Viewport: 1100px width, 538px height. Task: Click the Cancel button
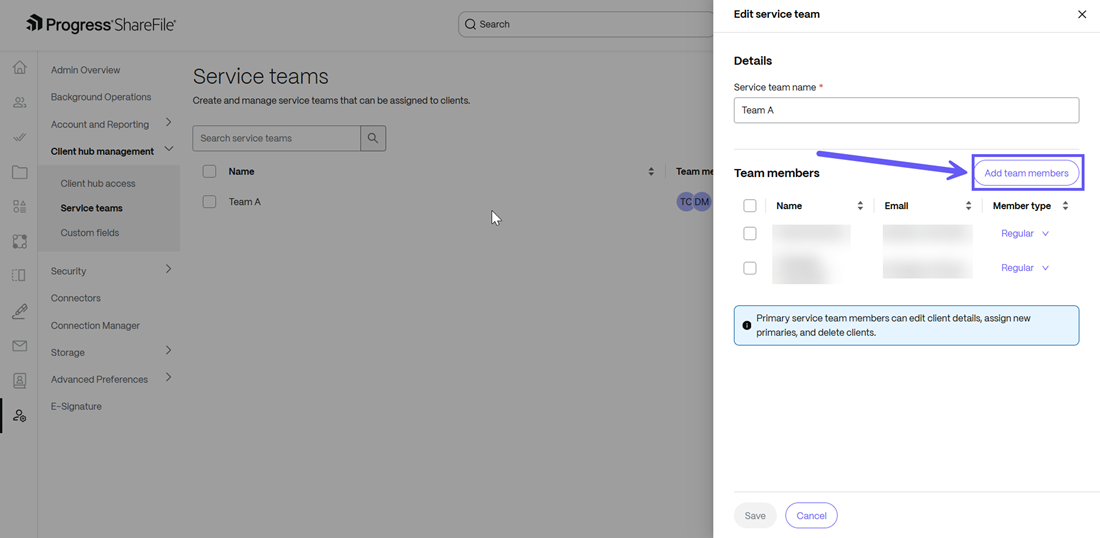811,516
